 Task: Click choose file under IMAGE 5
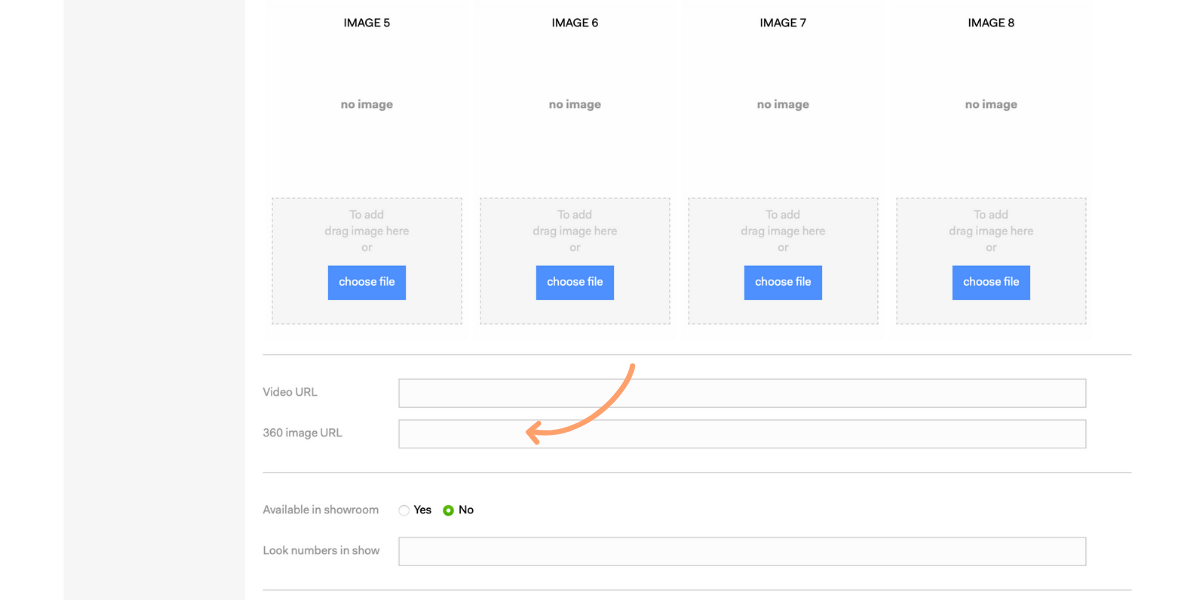pyautogui.click(x=367, y=282)
